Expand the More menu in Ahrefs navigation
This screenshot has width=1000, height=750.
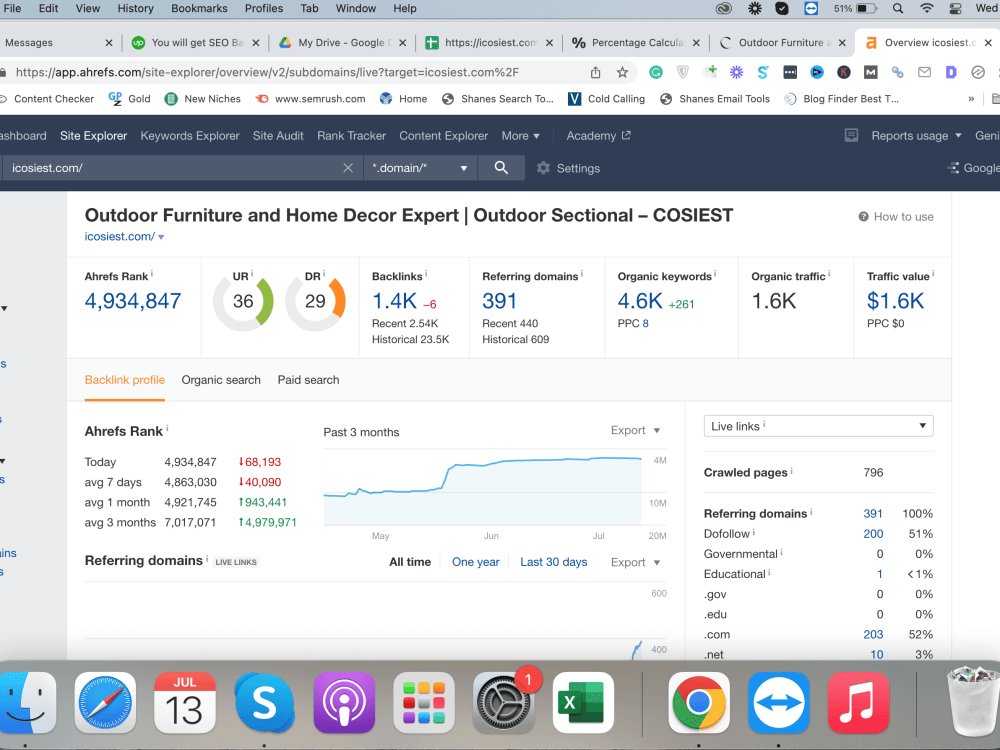(520, 136)
